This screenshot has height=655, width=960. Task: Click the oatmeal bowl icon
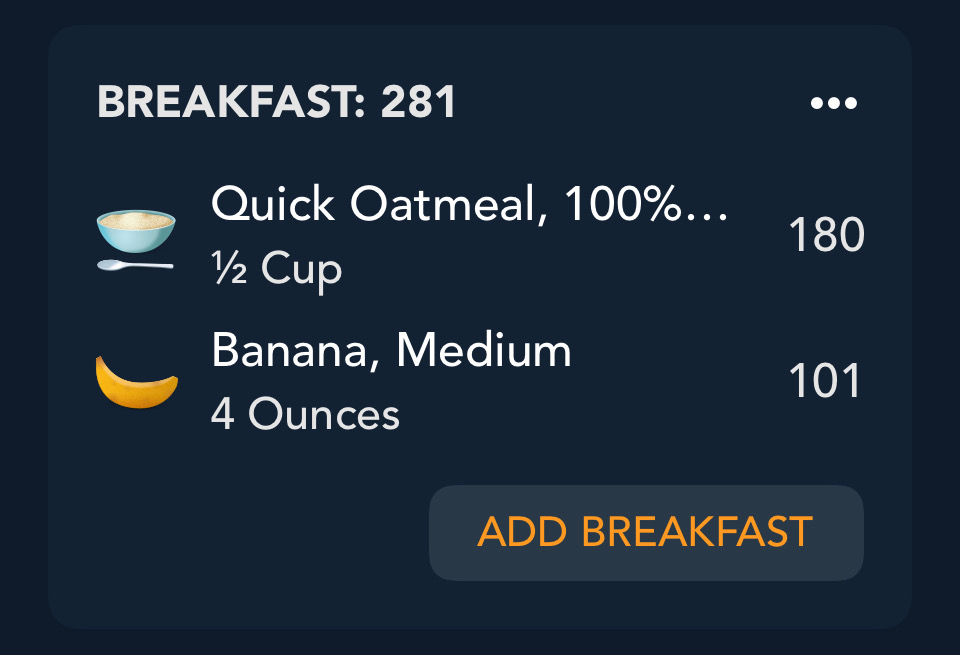coord(136,230)
